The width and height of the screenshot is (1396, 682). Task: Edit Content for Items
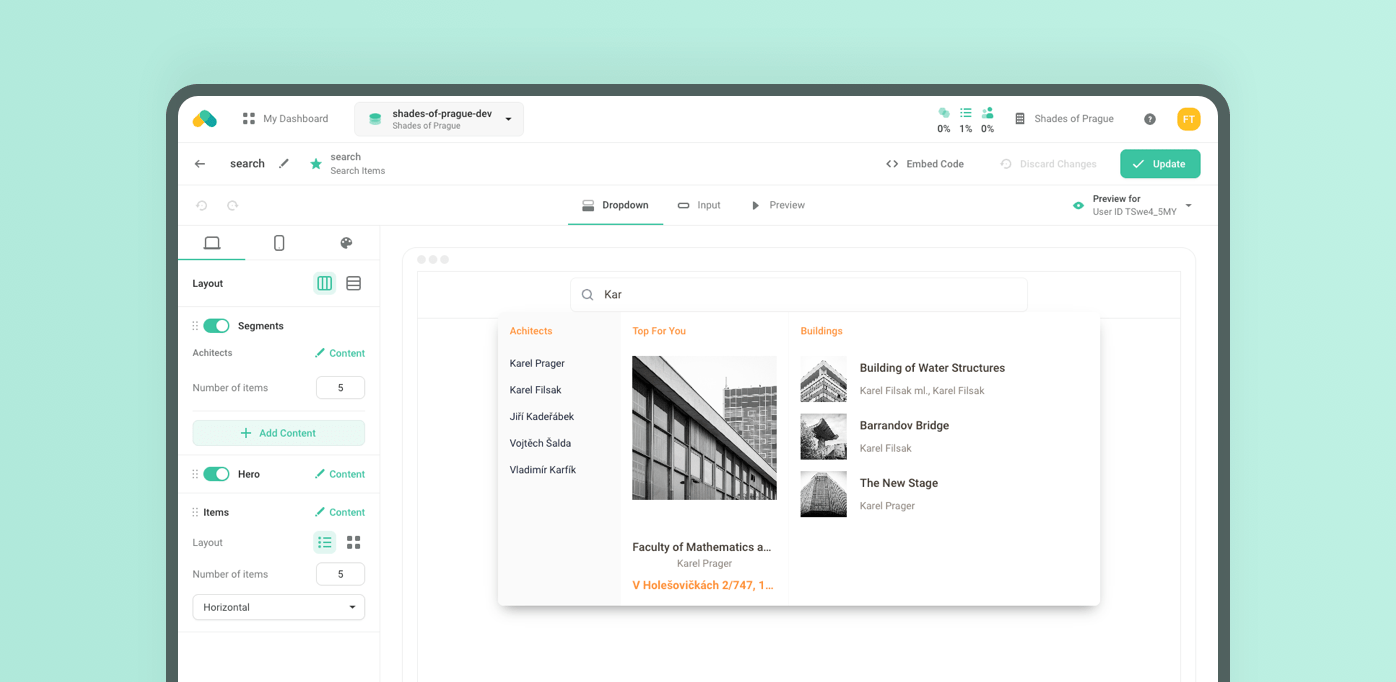pos(340,512)
